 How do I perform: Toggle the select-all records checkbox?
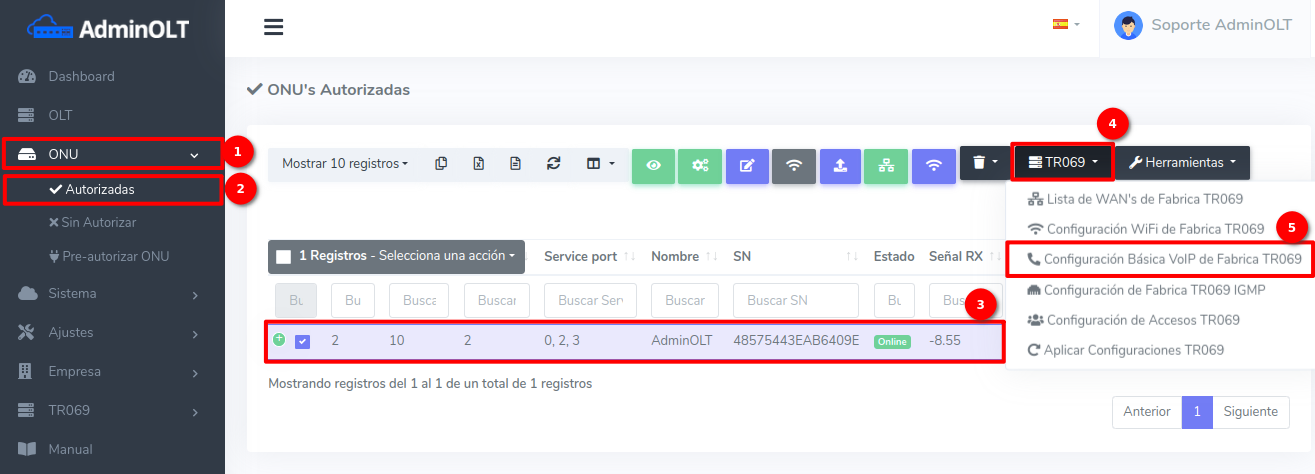[283, 256]
